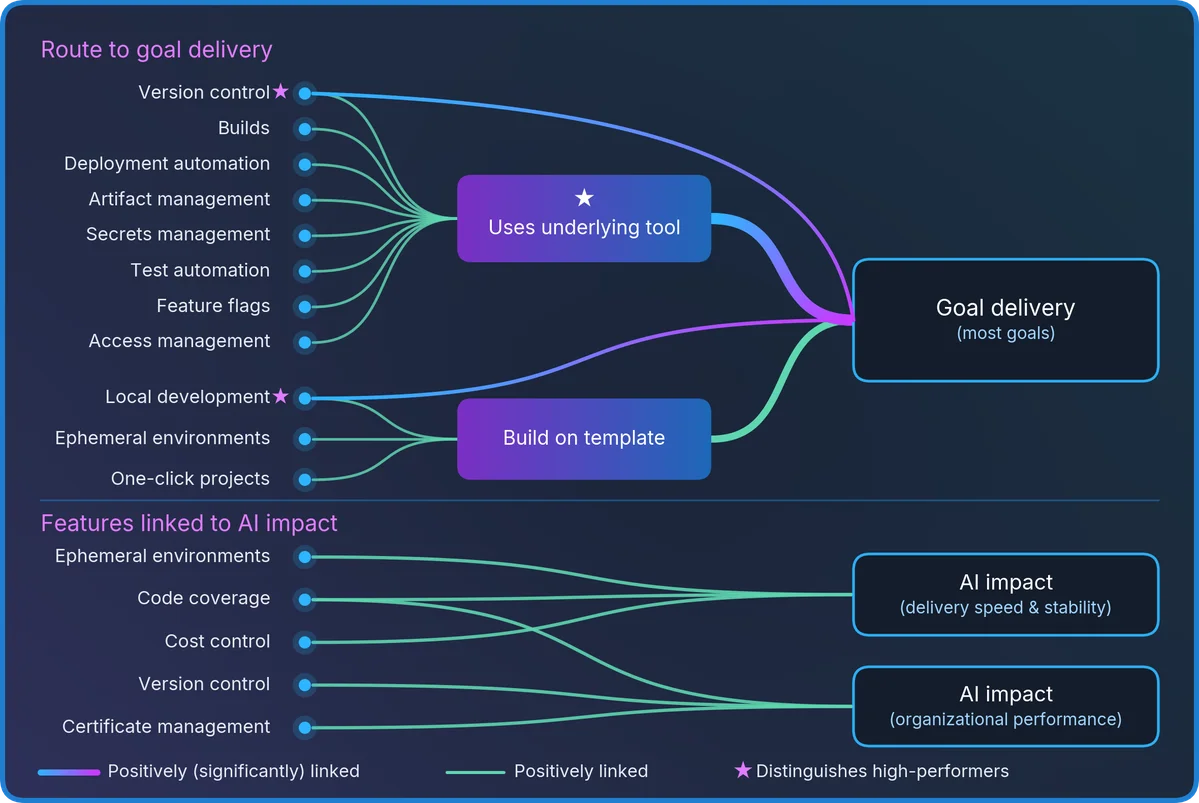
Task: Select the node dot next to Cost control
Action: [304, 642]
